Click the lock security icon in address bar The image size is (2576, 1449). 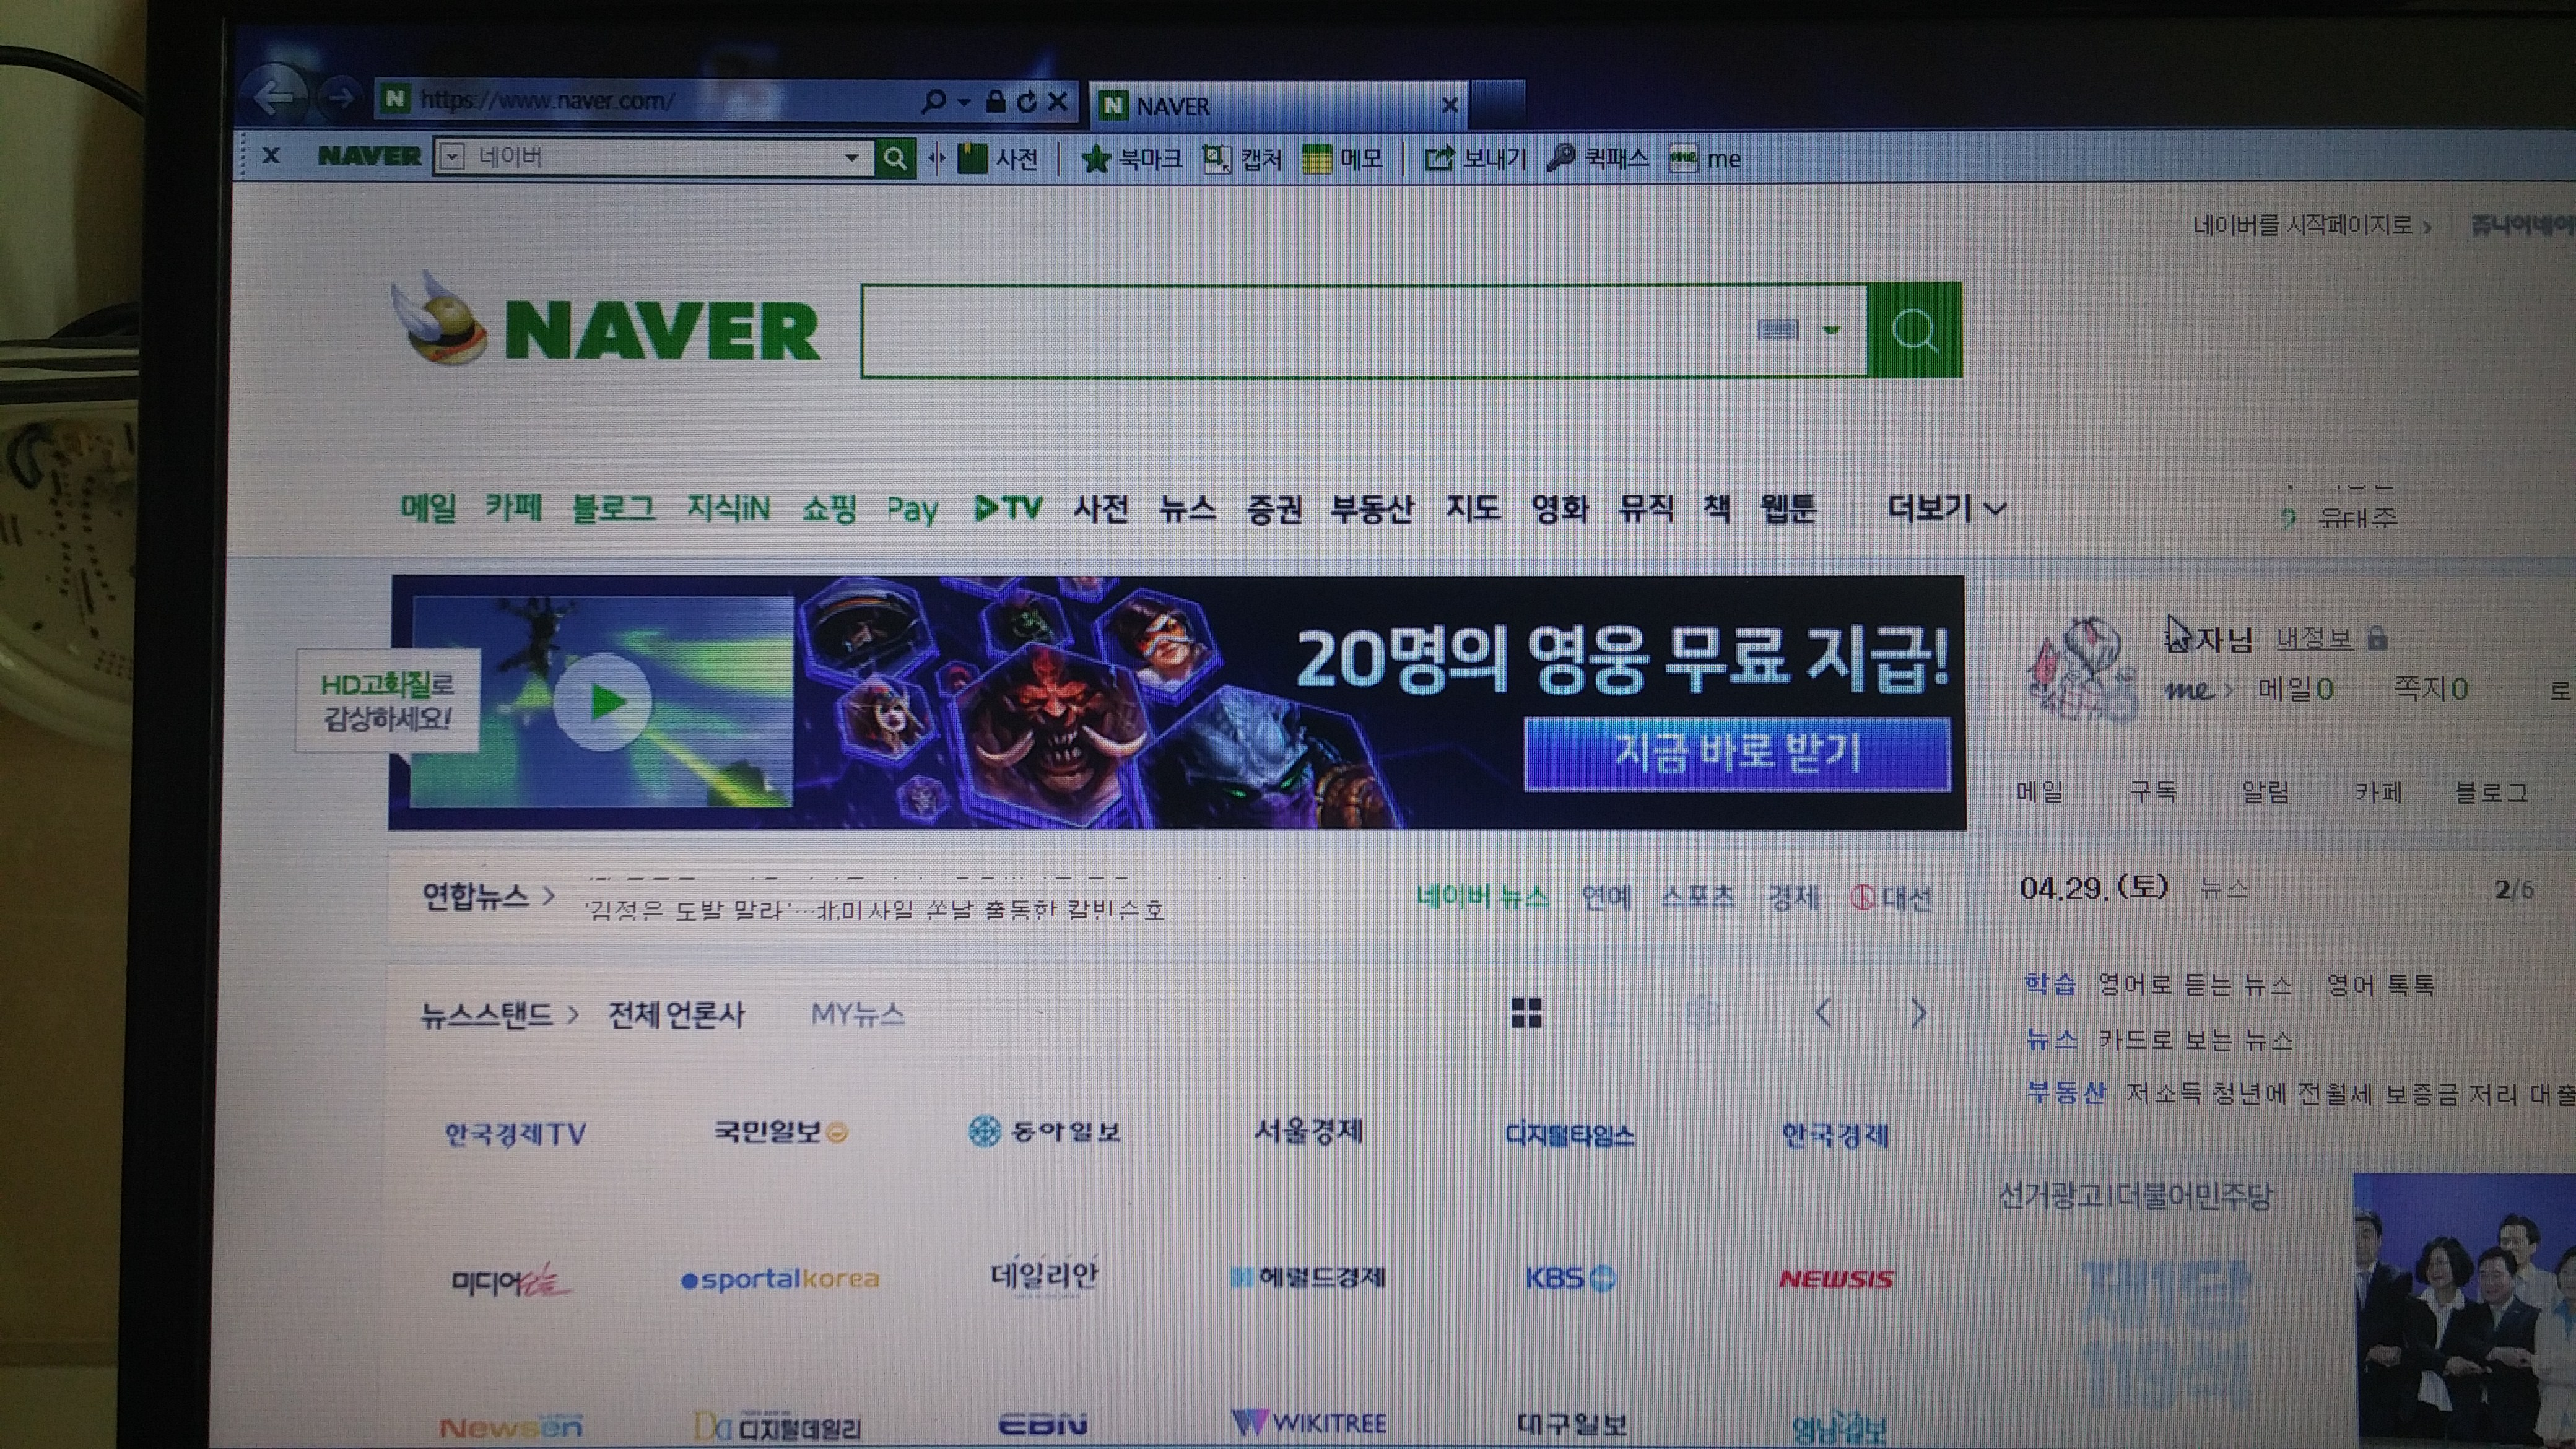pos(995,101)
